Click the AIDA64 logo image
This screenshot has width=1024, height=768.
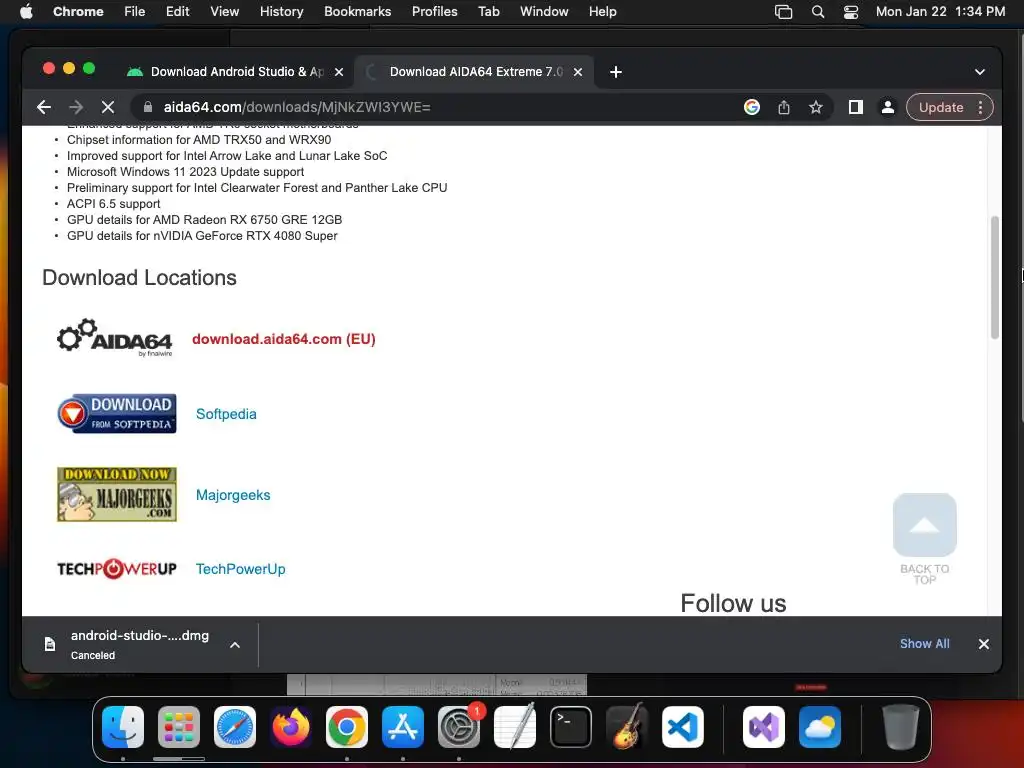coord(115,338)
